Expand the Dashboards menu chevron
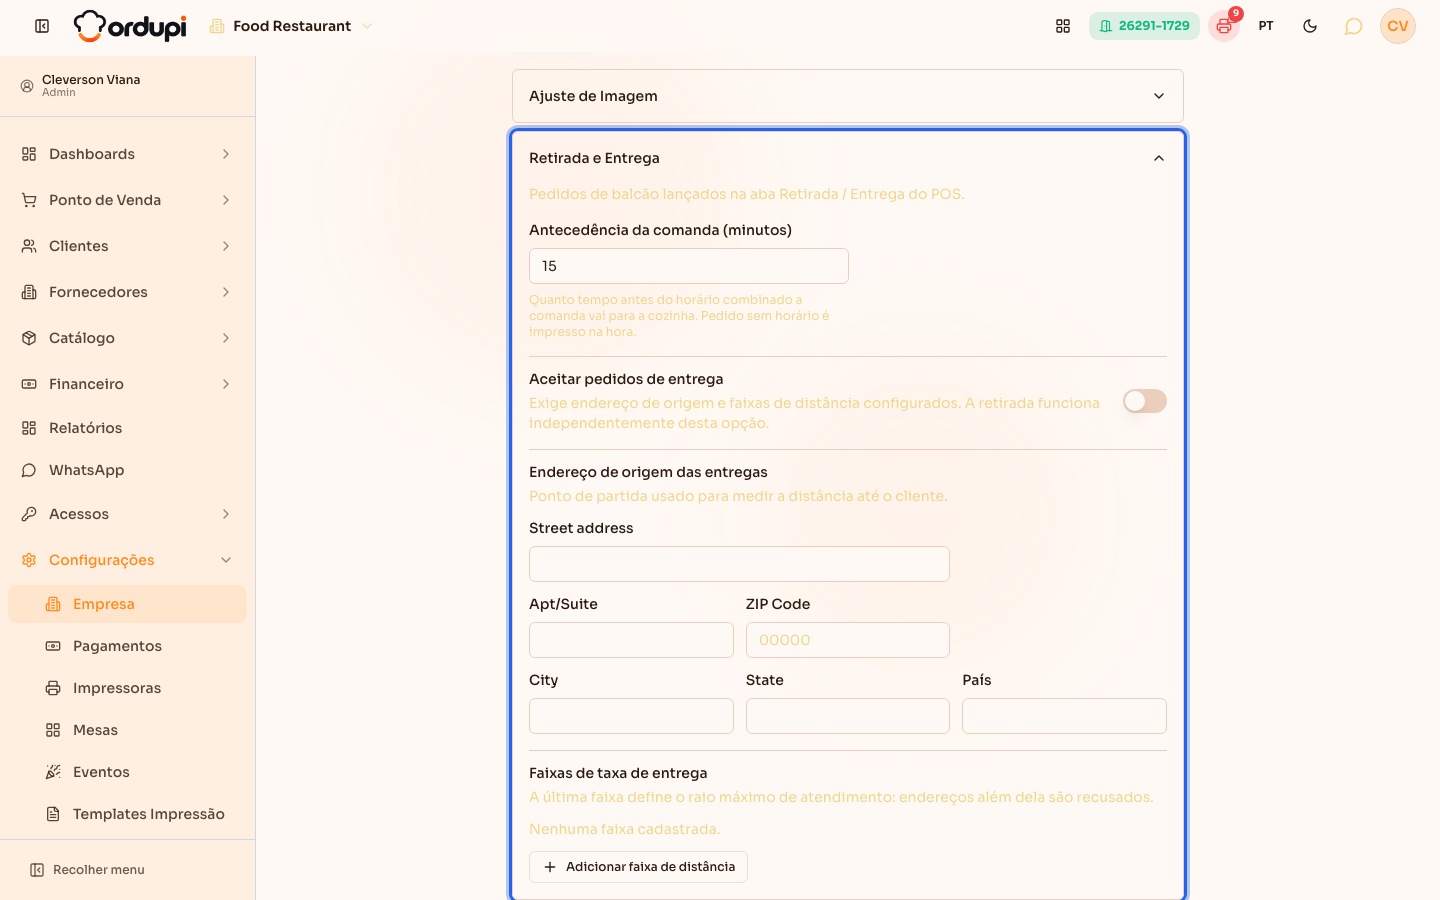The image size is (1440, 900). [226, 154]
